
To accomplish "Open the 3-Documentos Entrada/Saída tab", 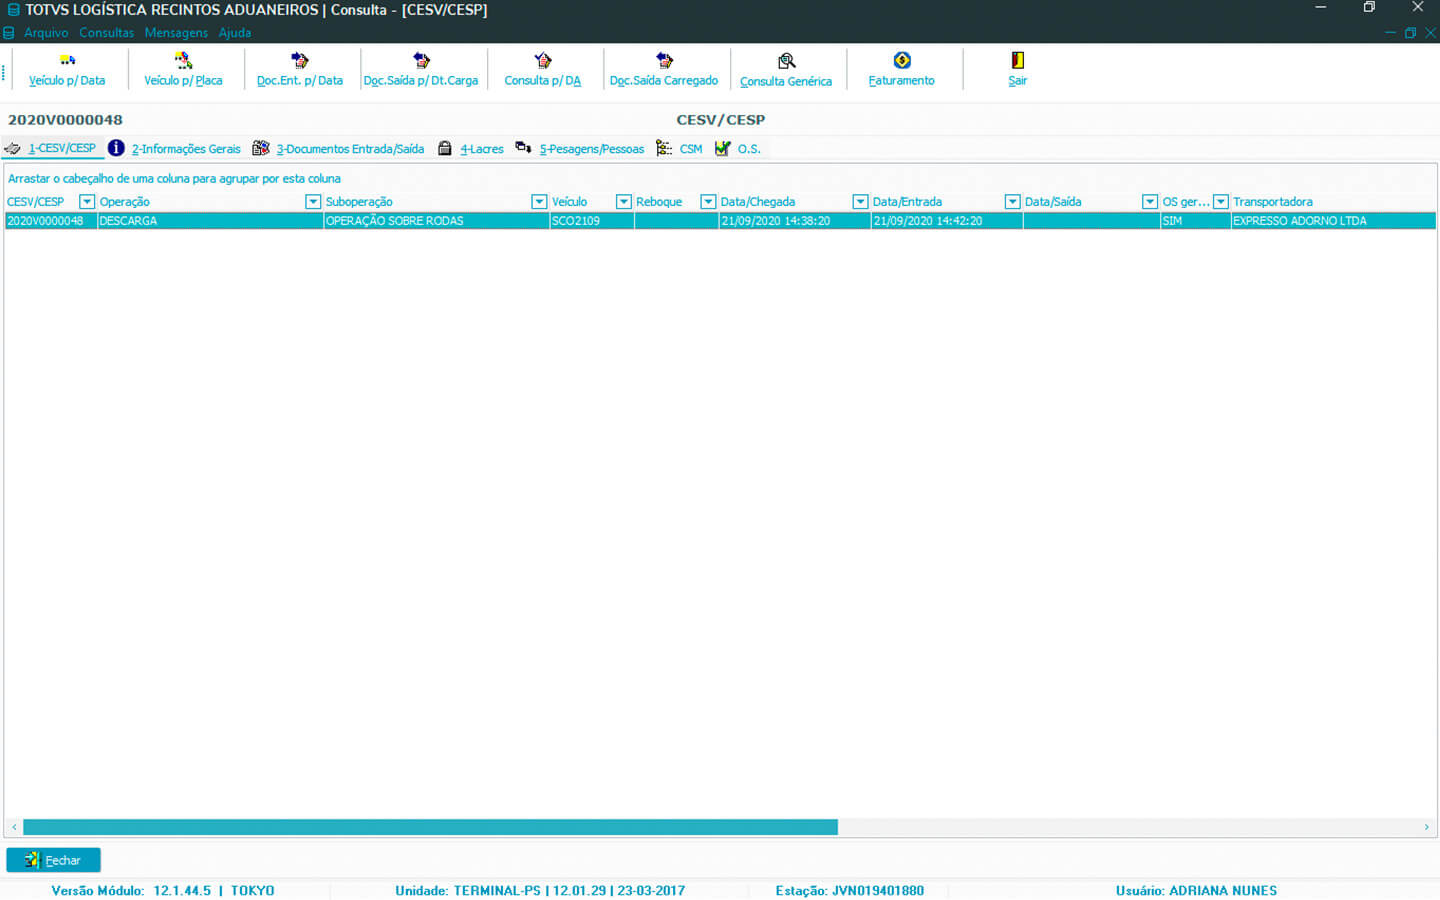I will 349,149.
